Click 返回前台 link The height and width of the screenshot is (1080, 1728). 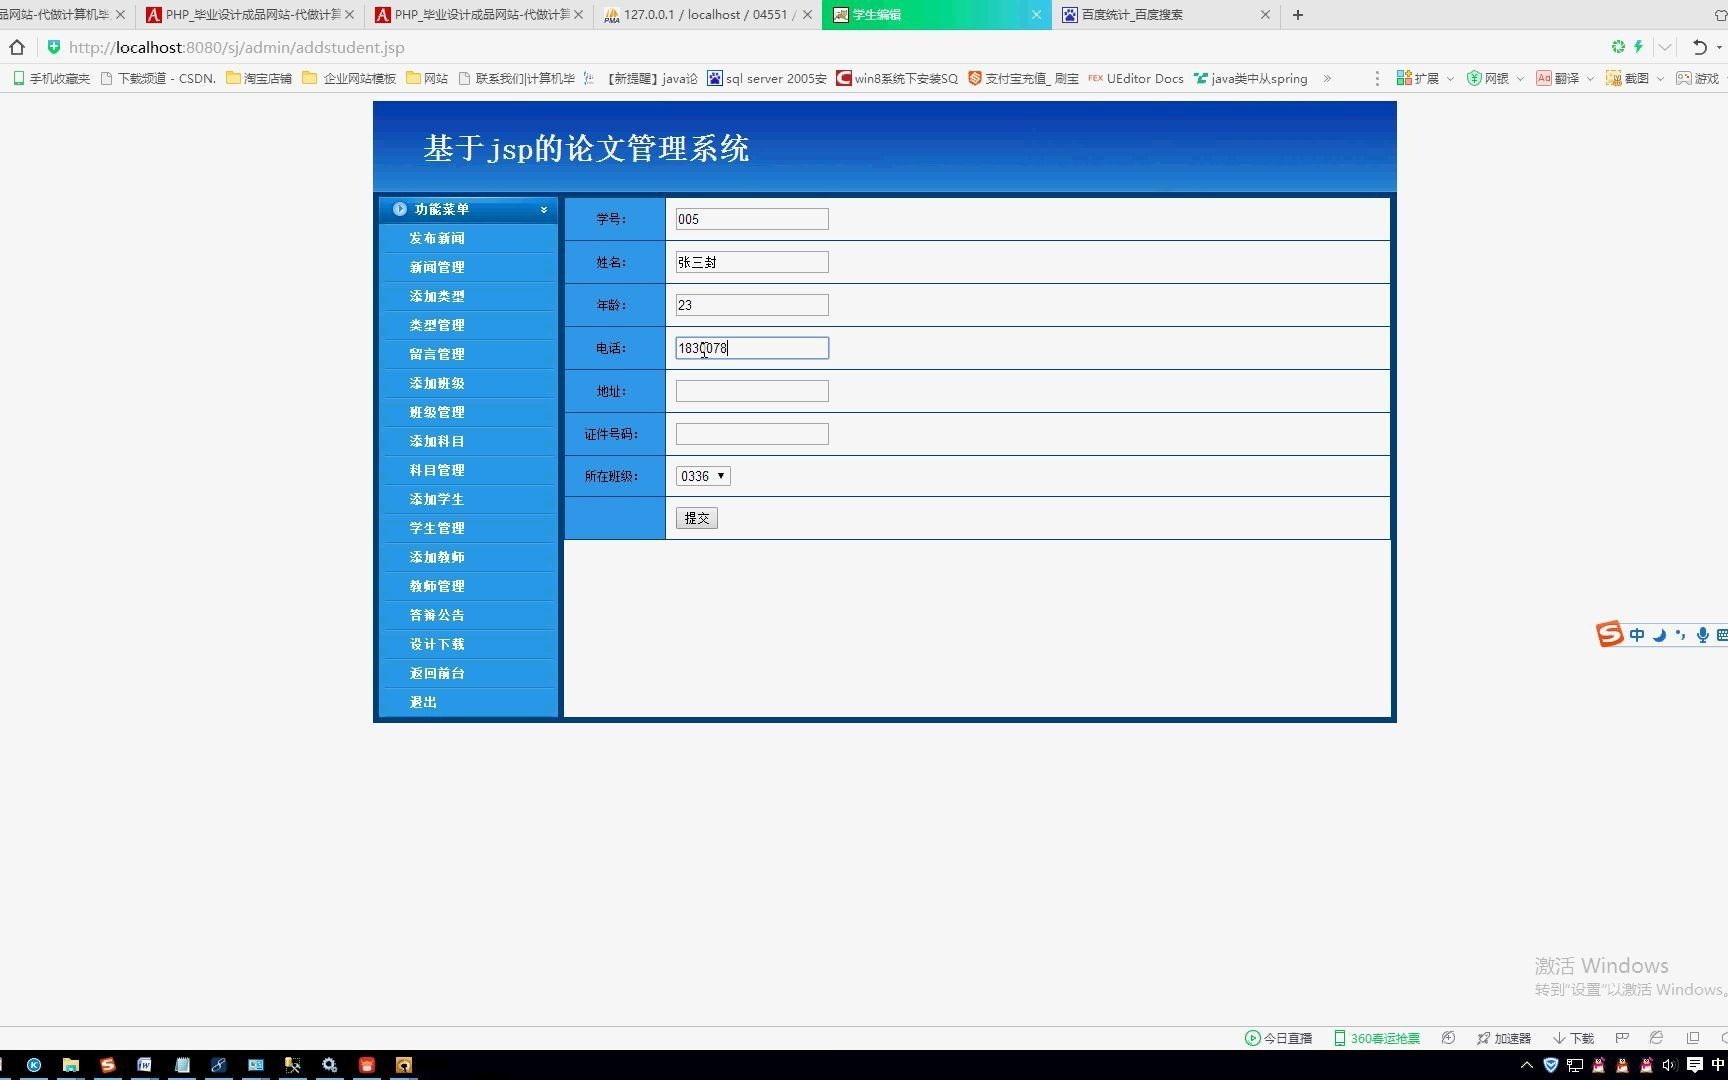click(437, 673)
